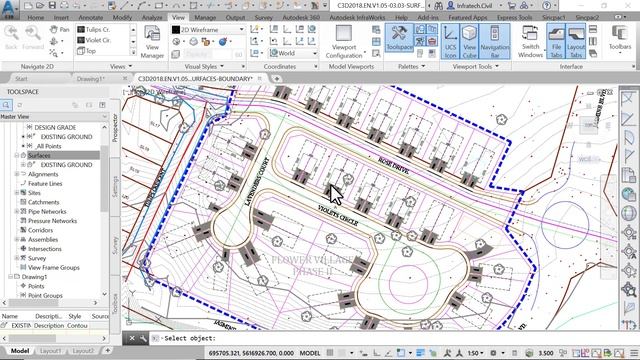Viewport: 640px width, 360px height.
Task: Expand the Alignments tree node
Action: (17, 174)
